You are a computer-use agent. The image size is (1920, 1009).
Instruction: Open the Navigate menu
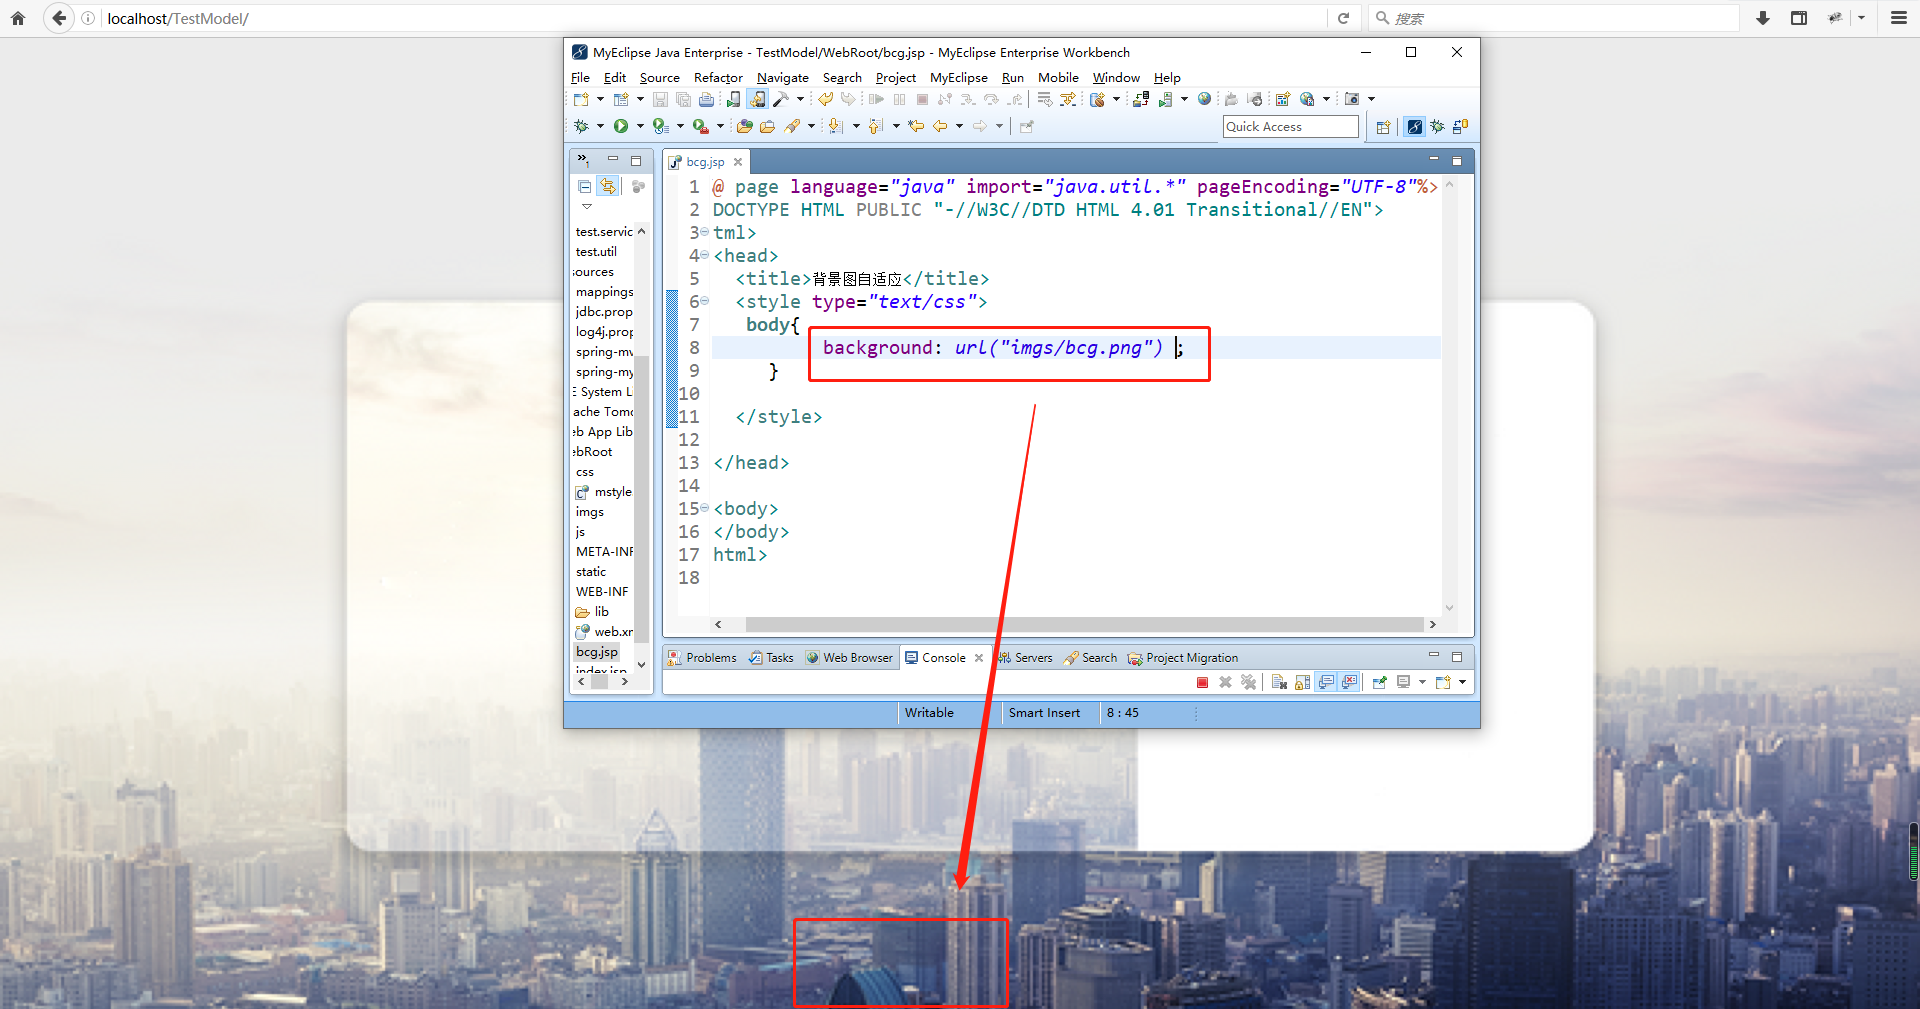(x=782, y=77)
